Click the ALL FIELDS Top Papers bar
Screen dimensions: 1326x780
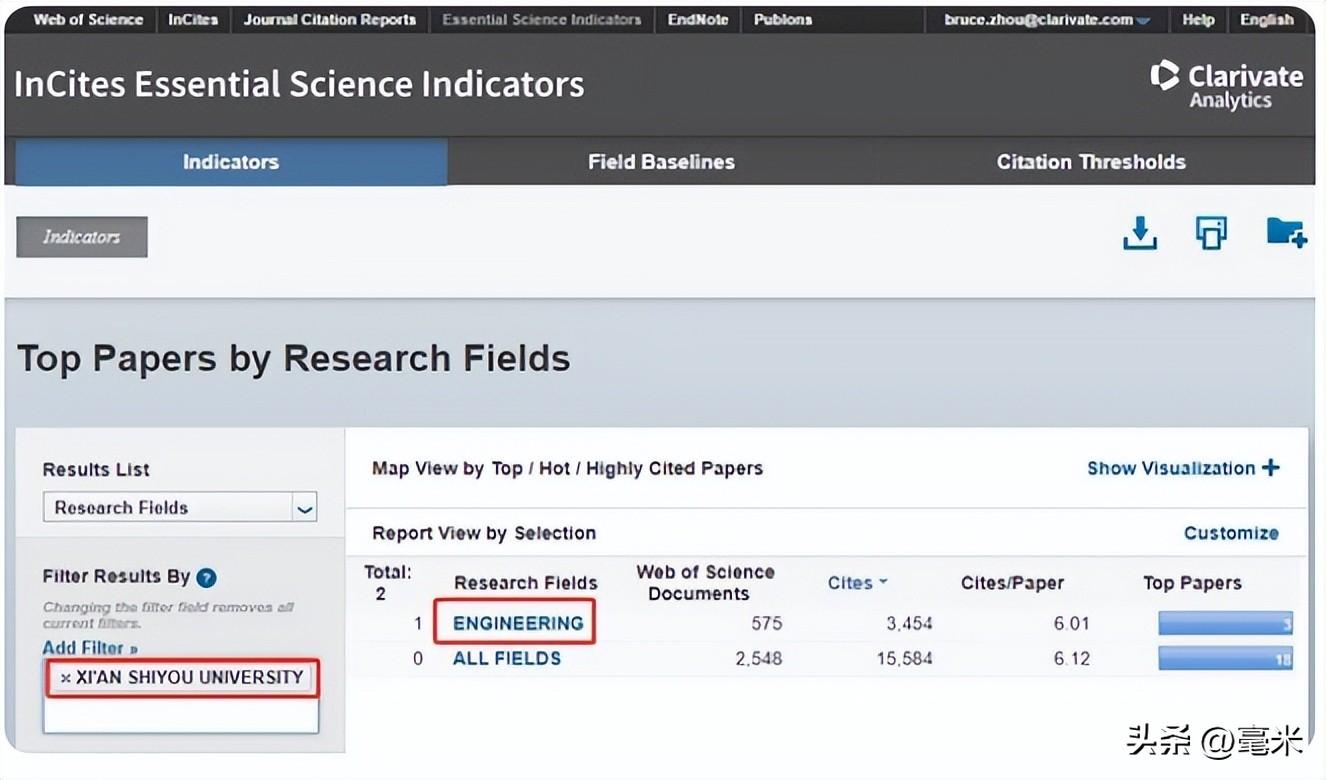click(1226, 658)
